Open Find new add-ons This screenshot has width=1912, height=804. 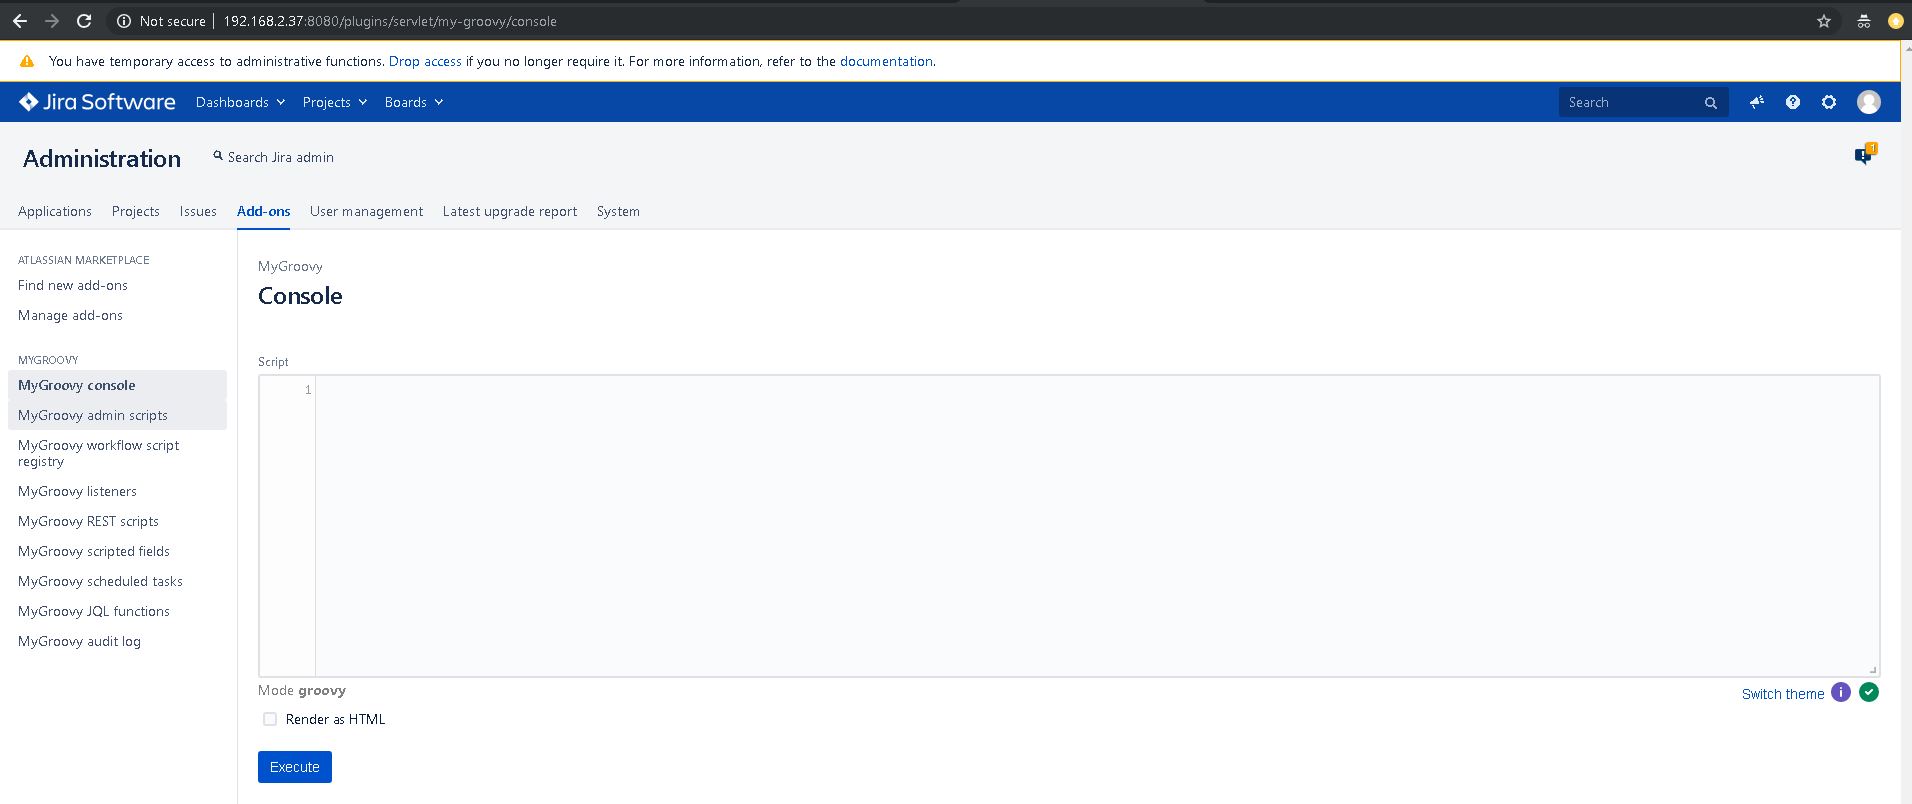[73, 285]
